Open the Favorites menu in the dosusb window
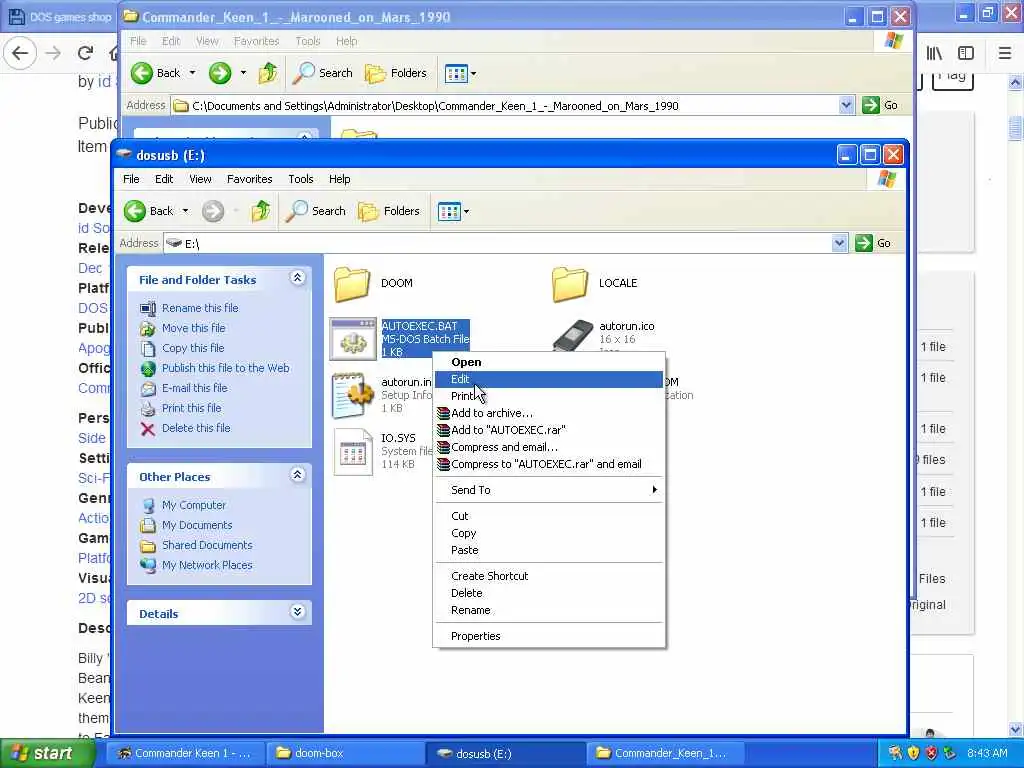This screenshot has height=768, width=1024. [x=249, y=179]
